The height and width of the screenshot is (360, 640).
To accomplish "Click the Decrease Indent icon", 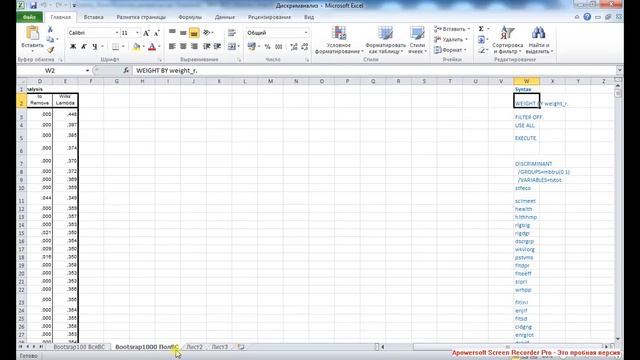I will (x=207, y=47).
